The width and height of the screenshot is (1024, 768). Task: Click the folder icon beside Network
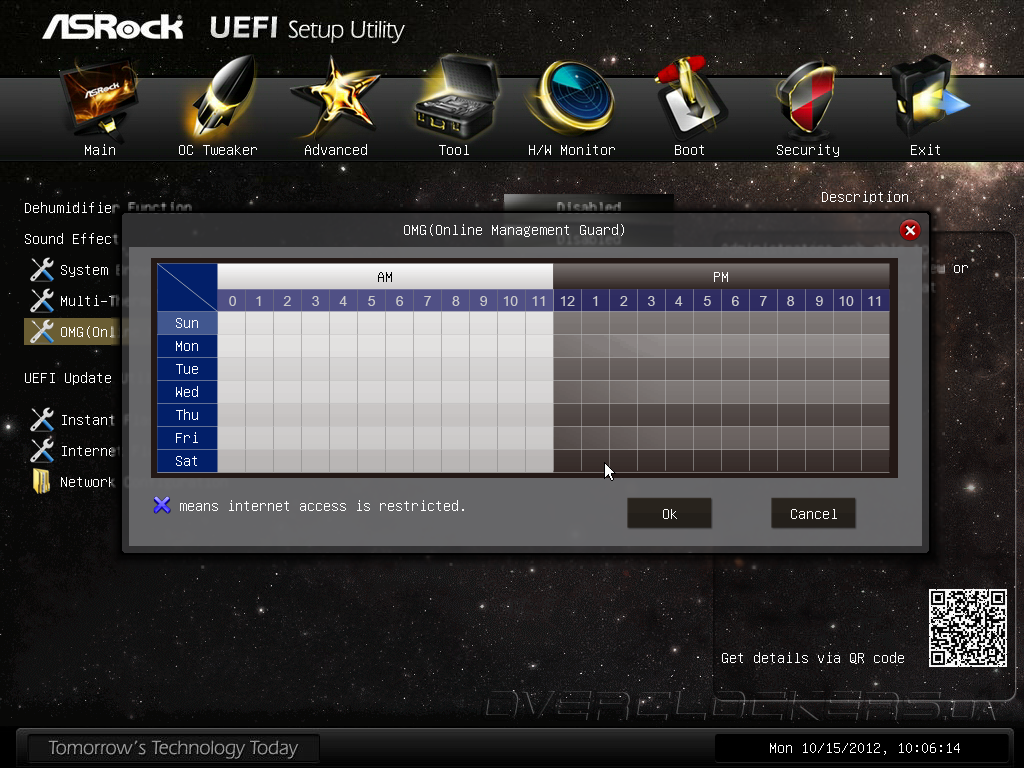[41, 481]
